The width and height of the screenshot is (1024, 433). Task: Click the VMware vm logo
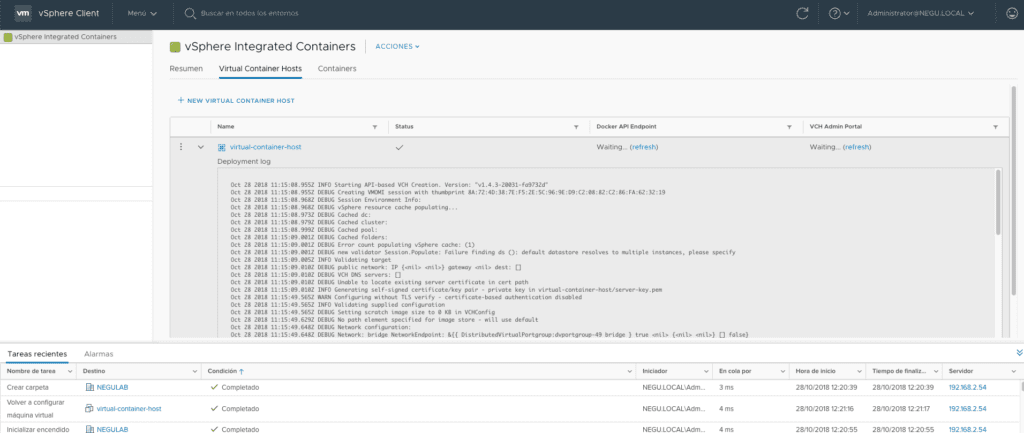(23, 13)
